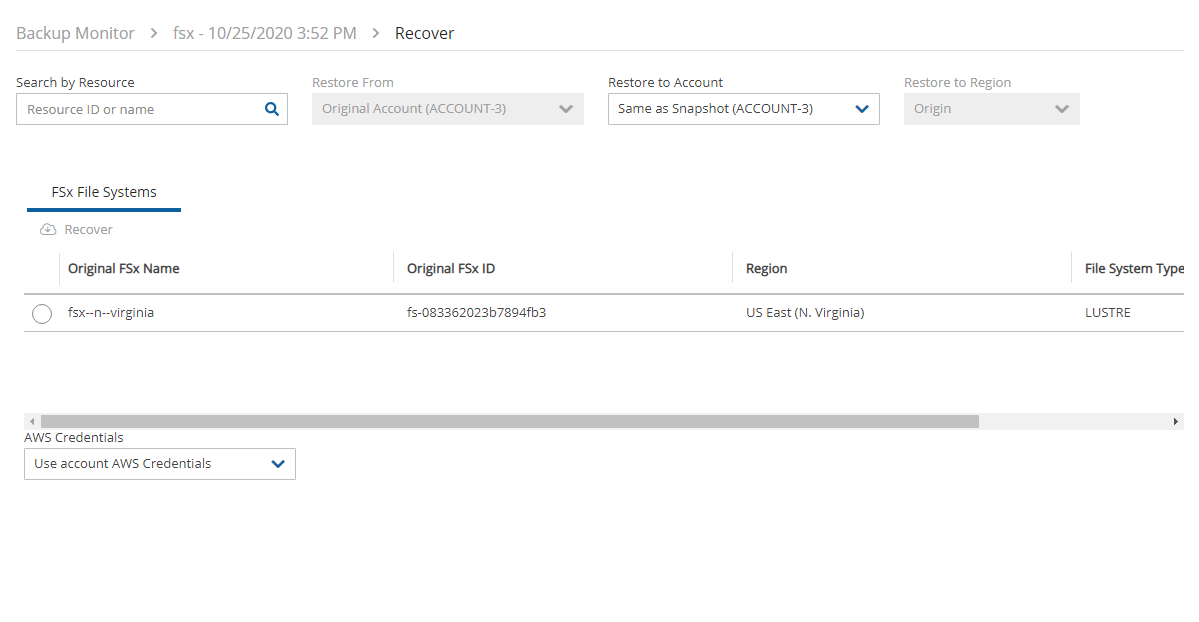Focus the Resource ID or name search field

pyautogui.click(x=140, y=110)
